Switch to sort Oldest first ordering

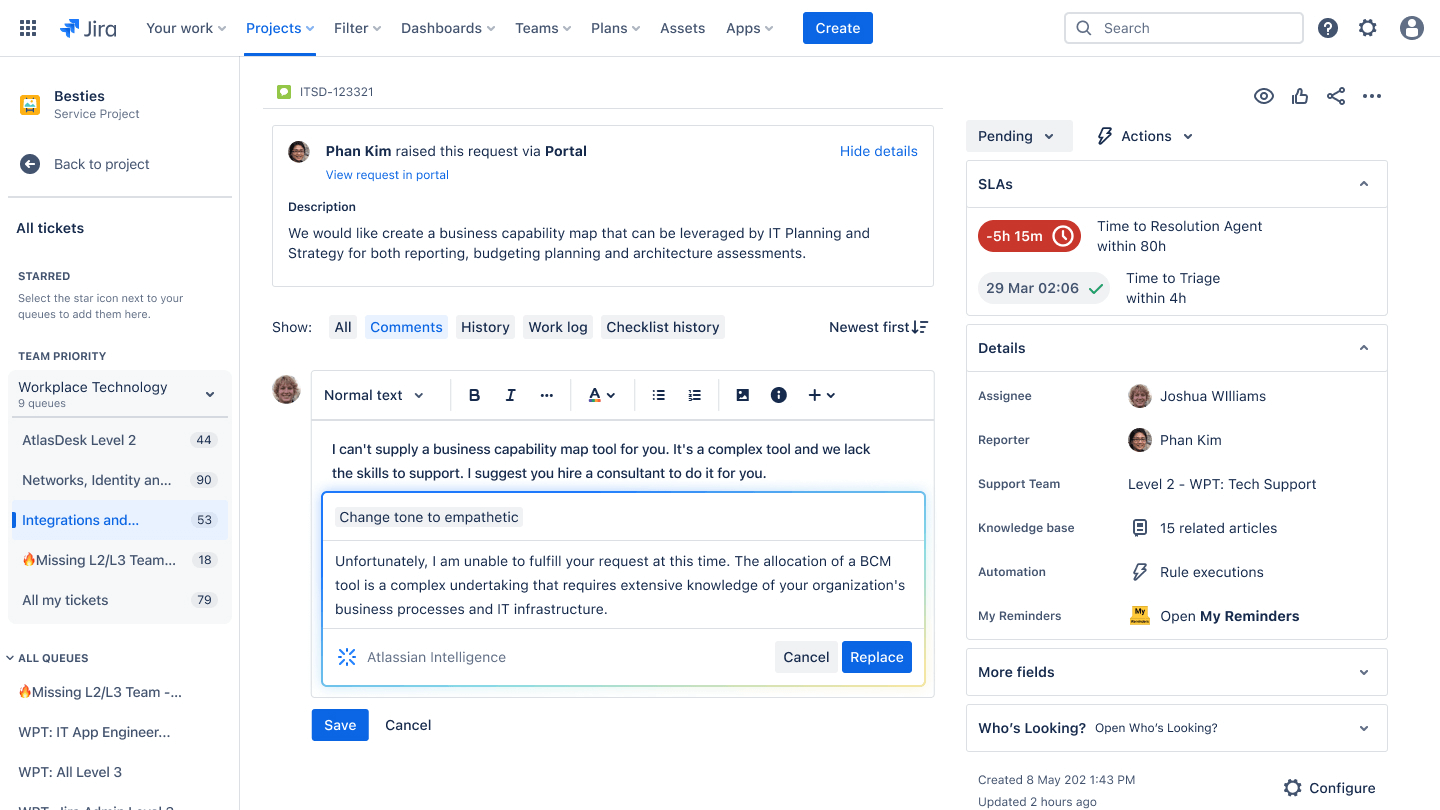click(x=878, y=326)
